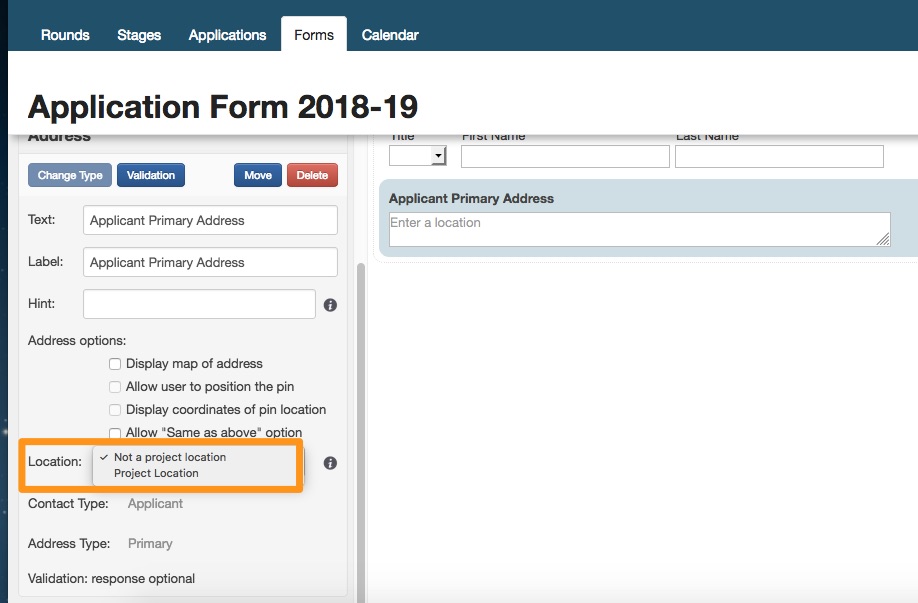This screenshot has width=918, height=603.
Task: Click the Change Type button
Action: tap(70, 175)
